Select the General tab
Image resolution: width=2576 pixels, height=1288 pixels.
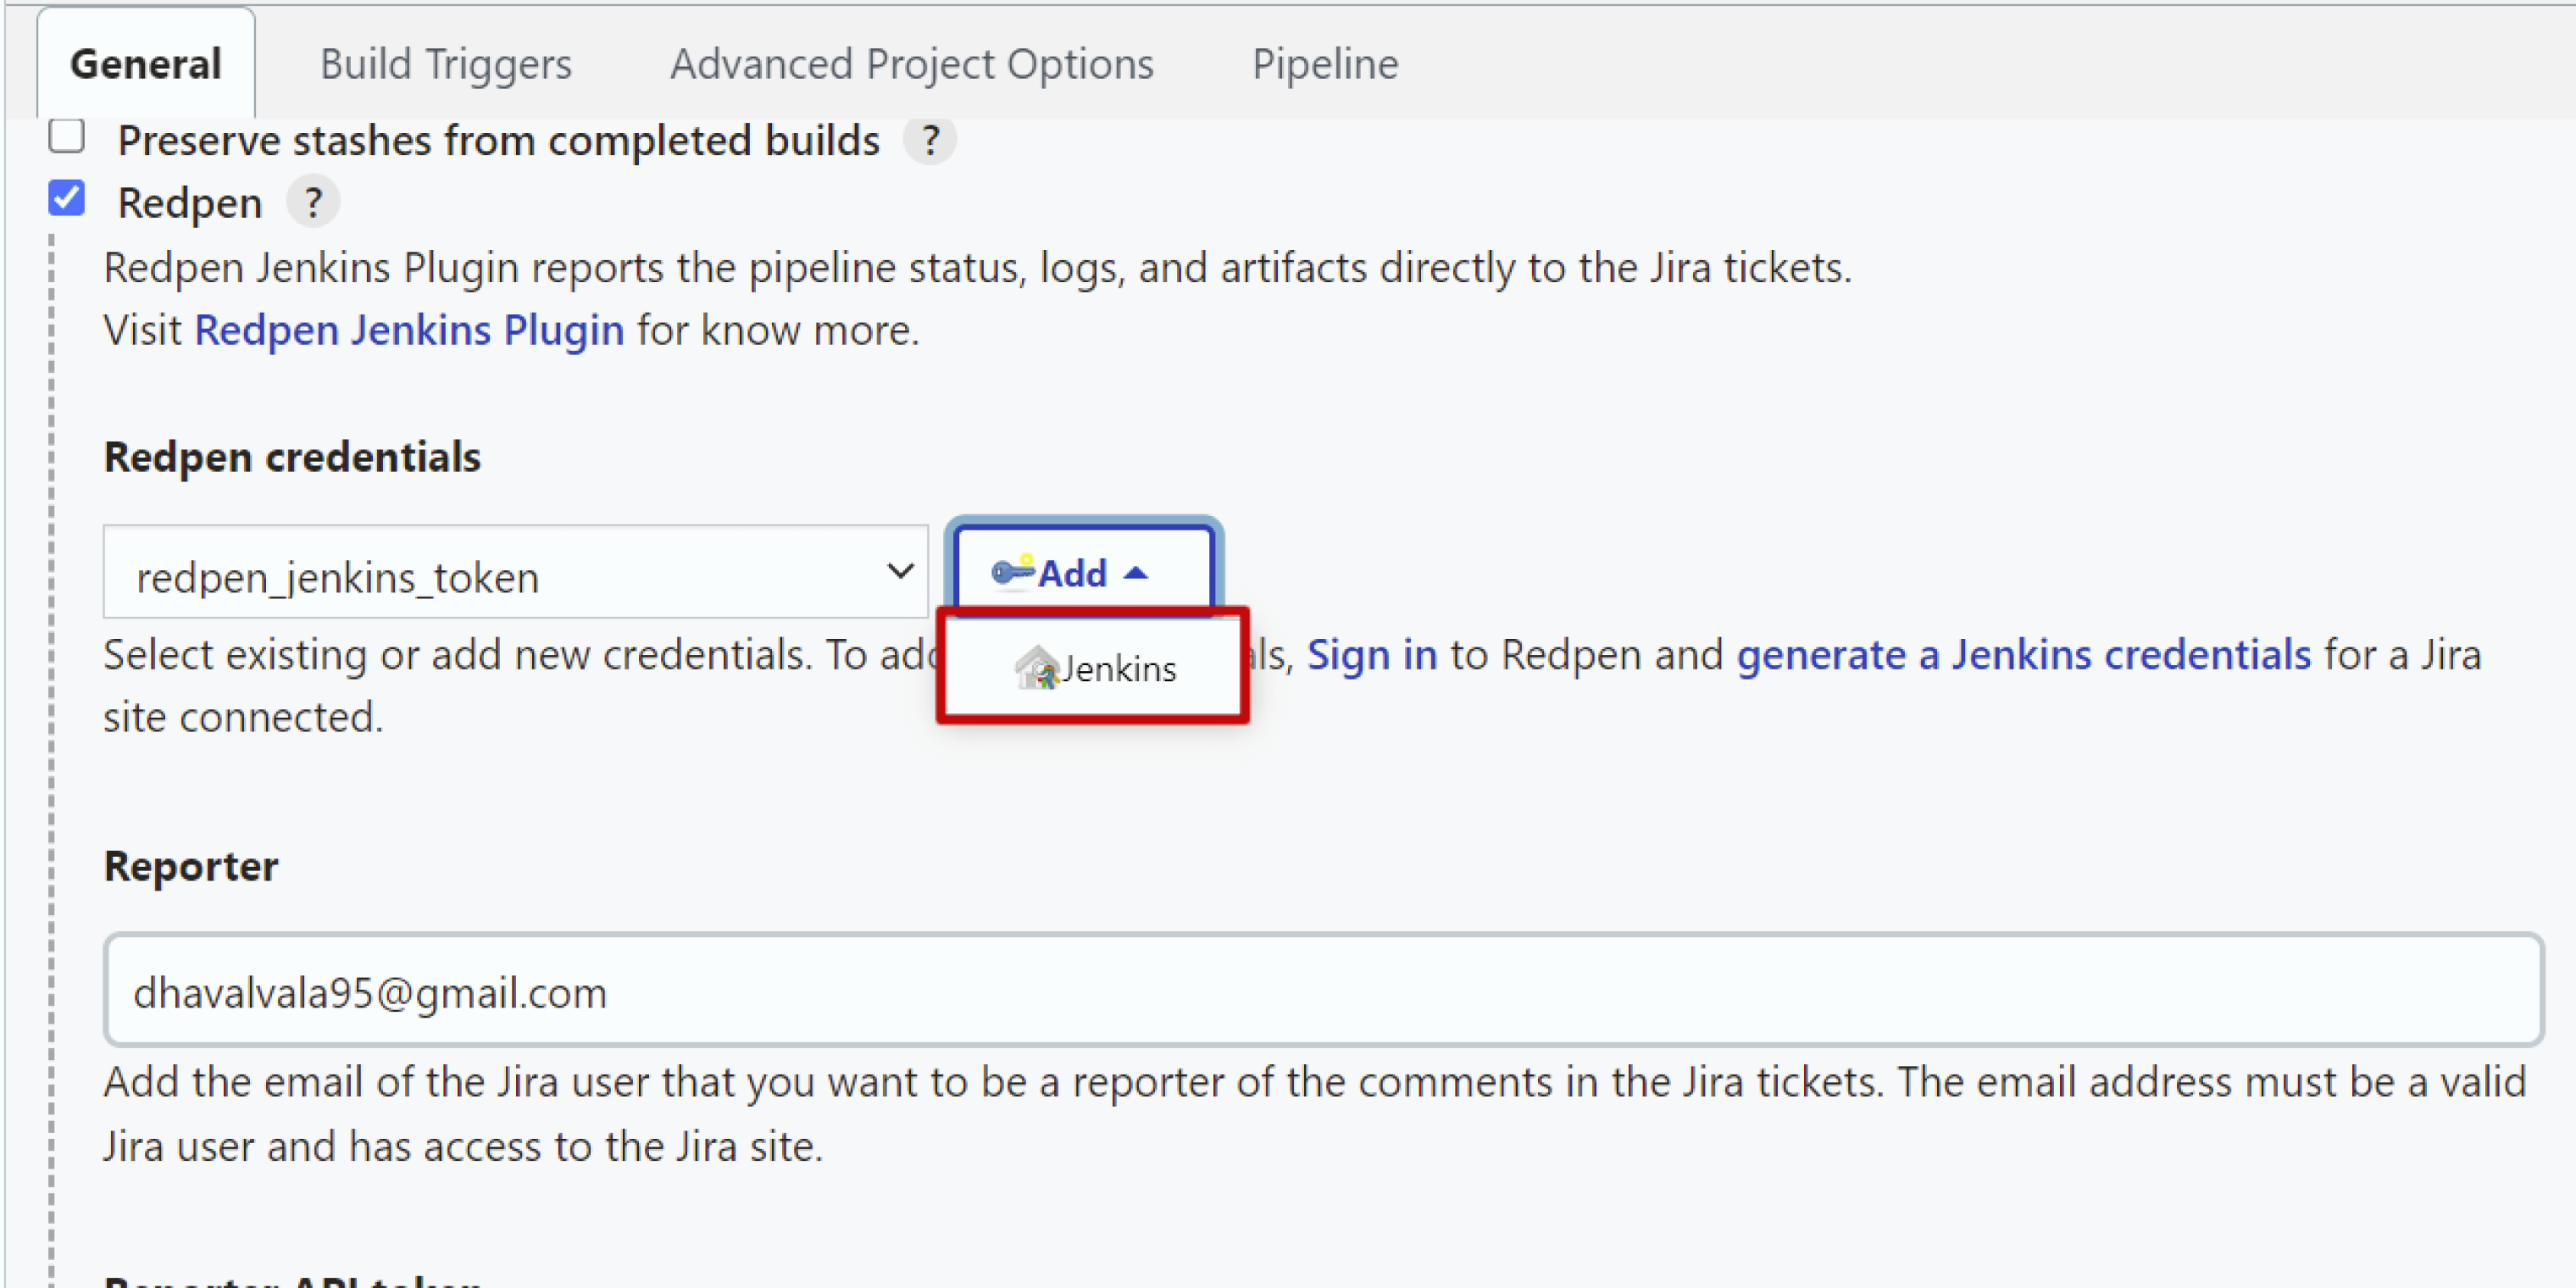point(146,64)
